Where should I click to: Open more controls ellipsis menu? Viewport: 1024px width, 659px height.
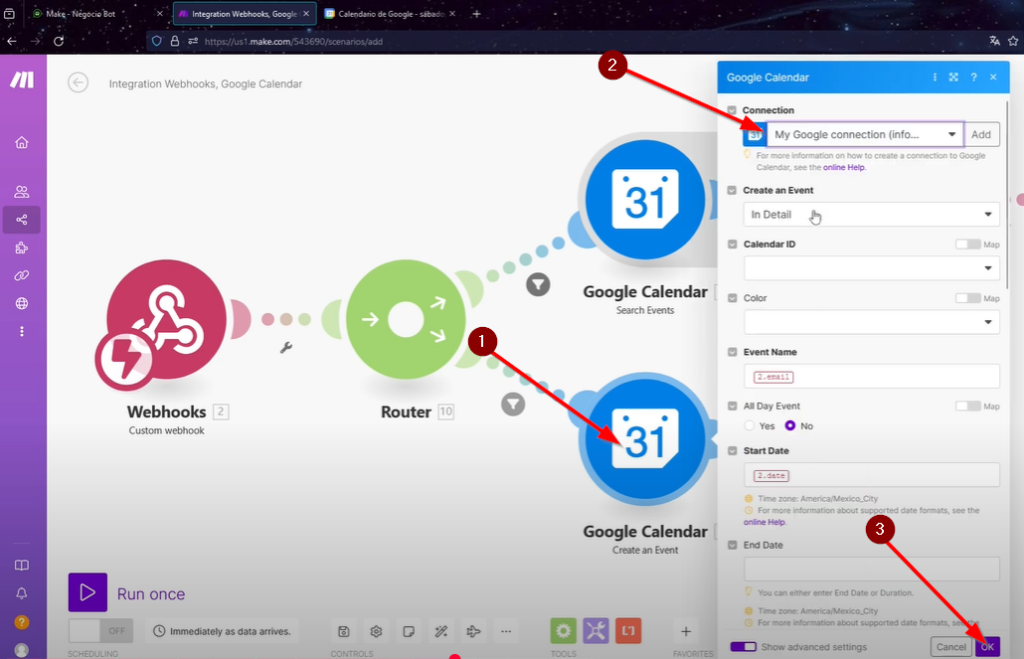click(x=506, y=631)
